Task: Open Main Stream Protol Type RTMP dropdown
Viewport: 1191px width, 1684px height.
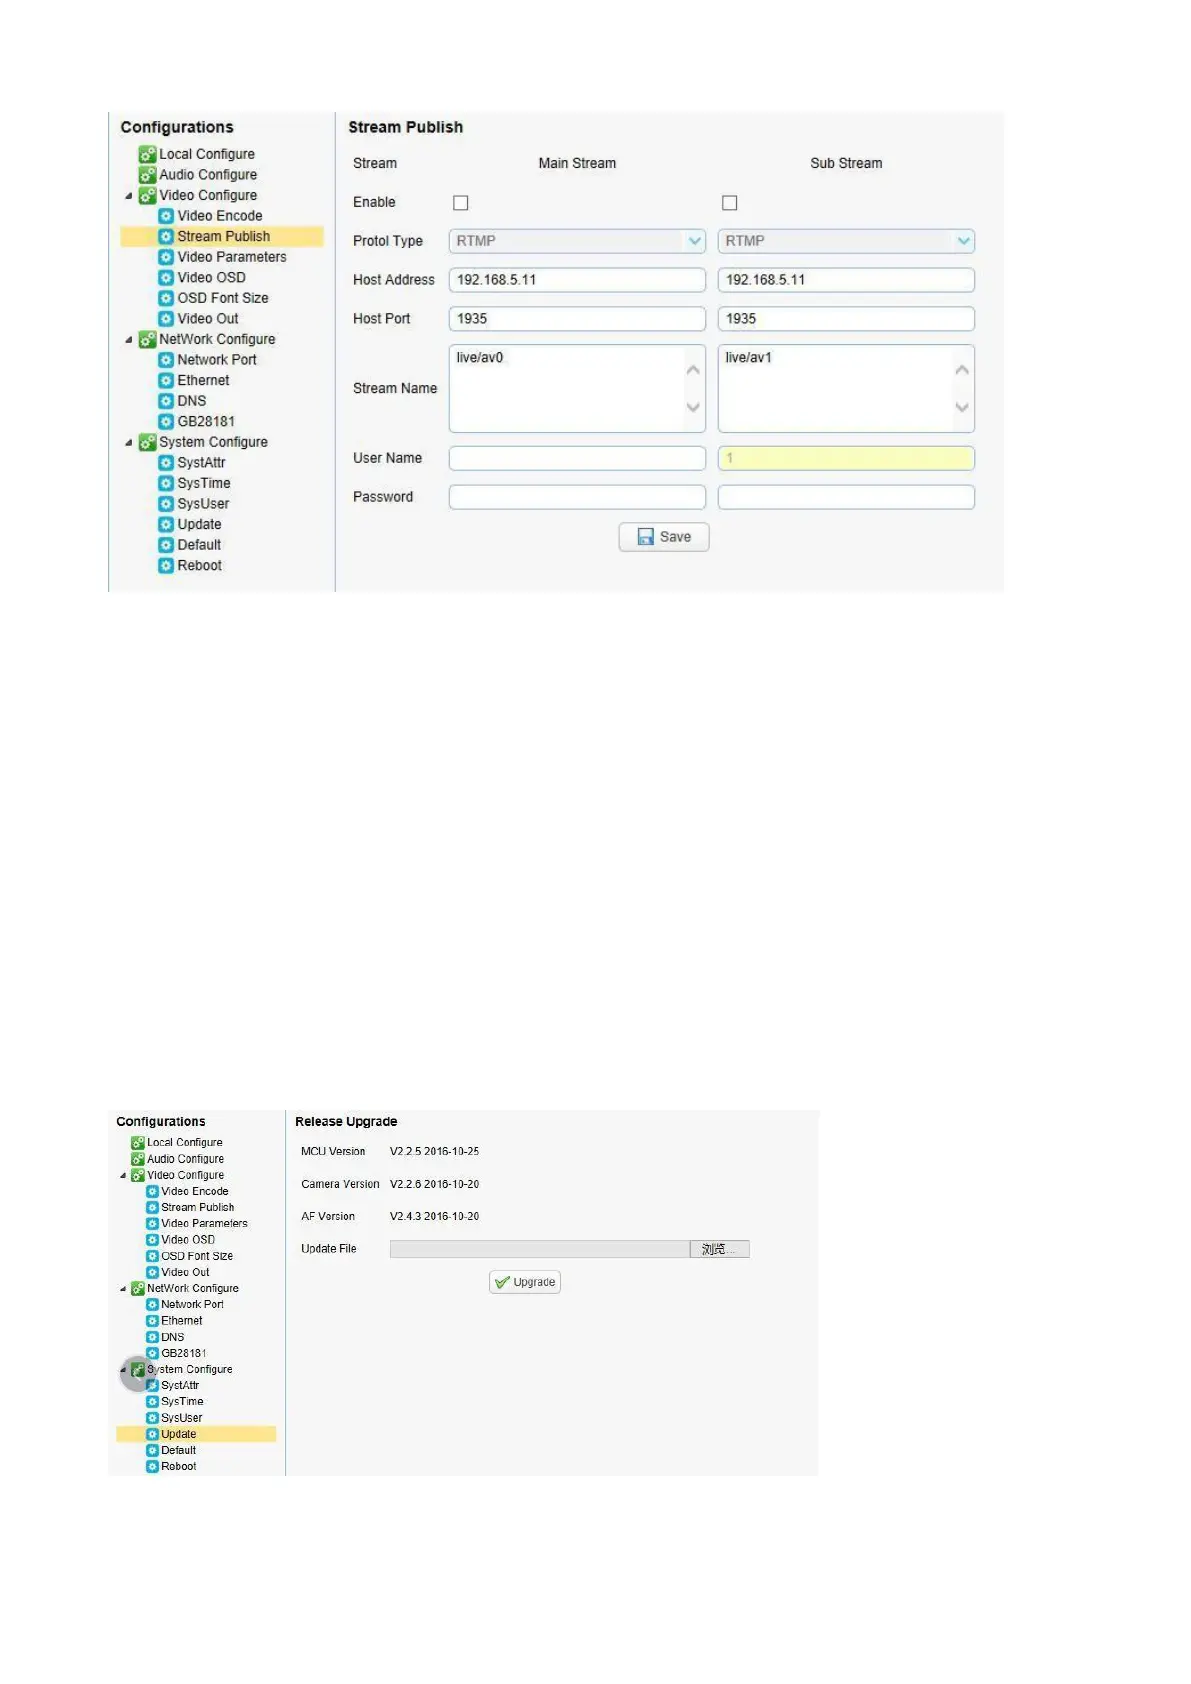Action: 694,241
